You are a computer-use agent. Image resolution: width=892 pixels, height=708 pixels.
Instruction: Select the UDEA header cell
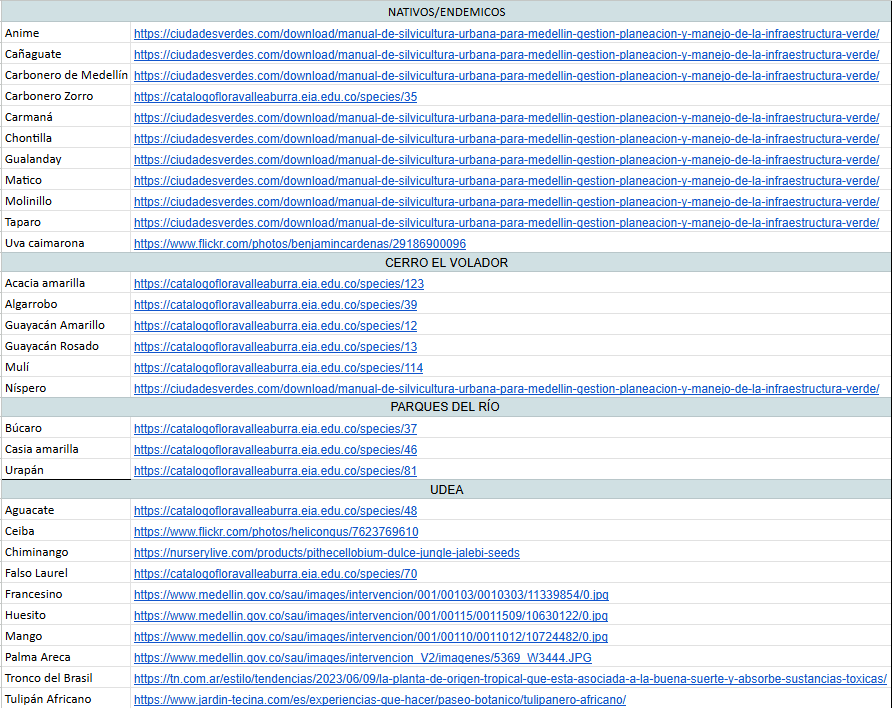coord(446,490)
